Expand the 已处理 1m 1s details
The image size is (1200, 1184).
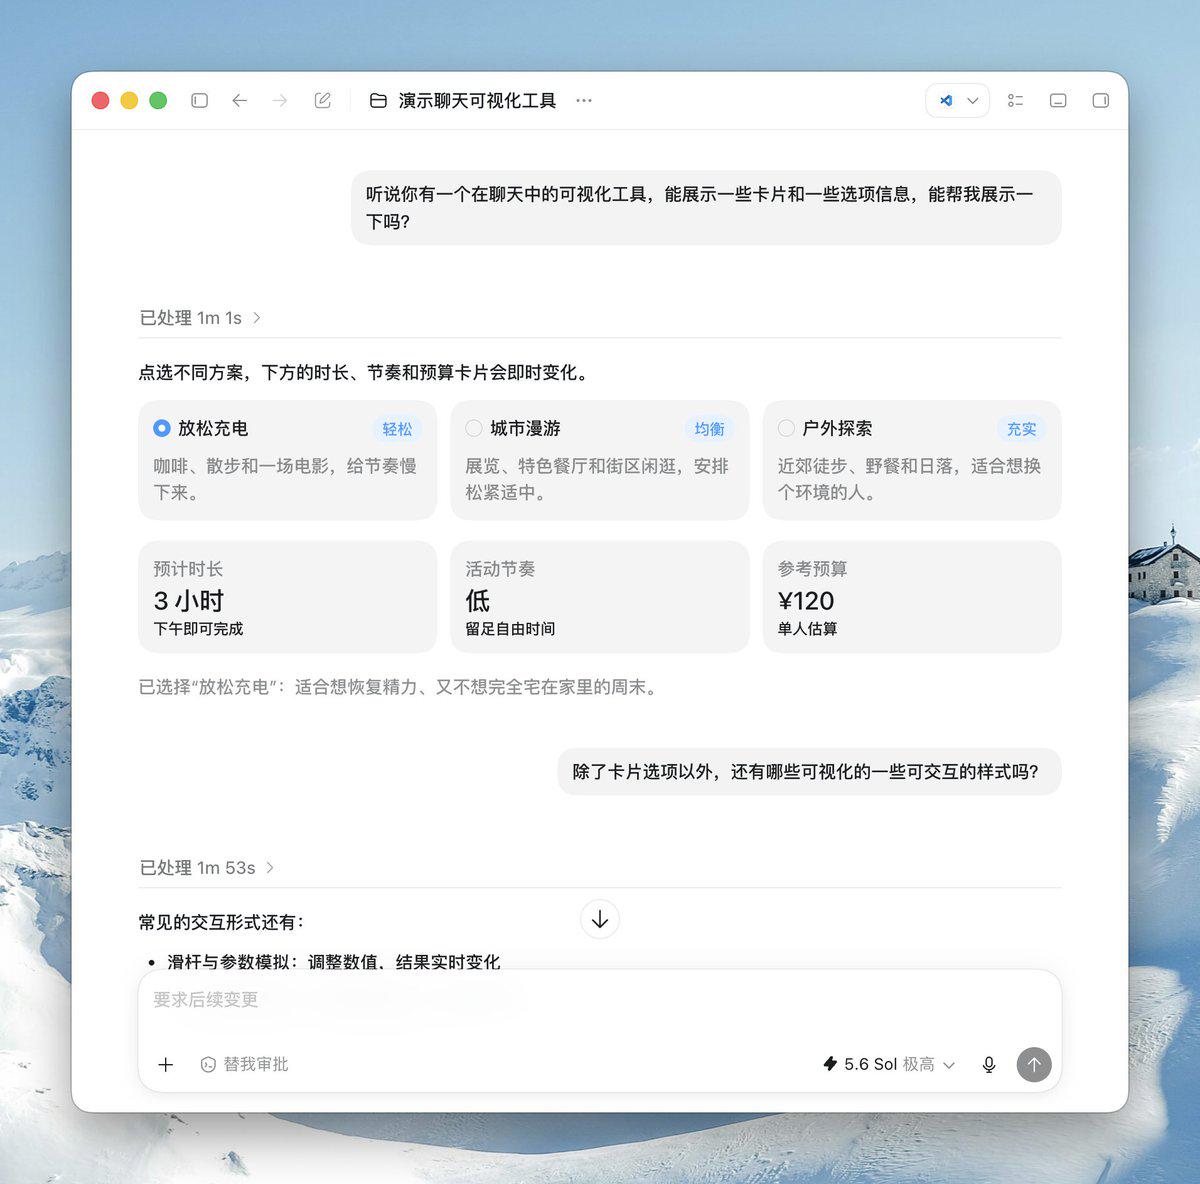[x=200, y=318]
